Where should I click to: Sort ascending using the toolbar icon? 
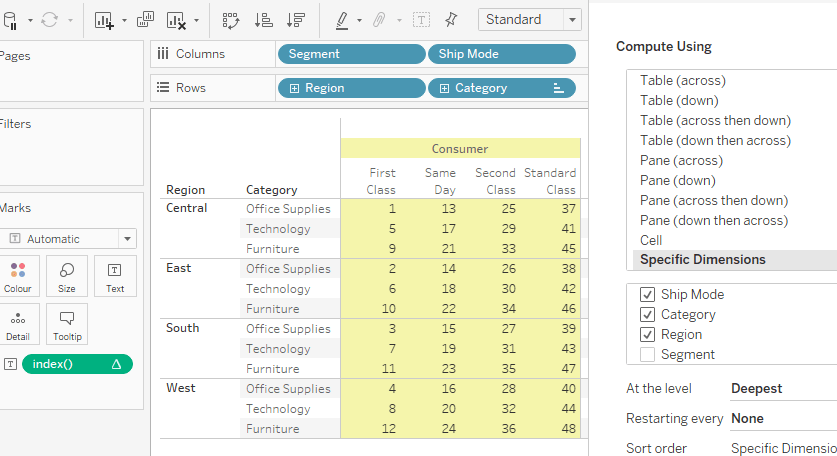[x=263, y=20]
